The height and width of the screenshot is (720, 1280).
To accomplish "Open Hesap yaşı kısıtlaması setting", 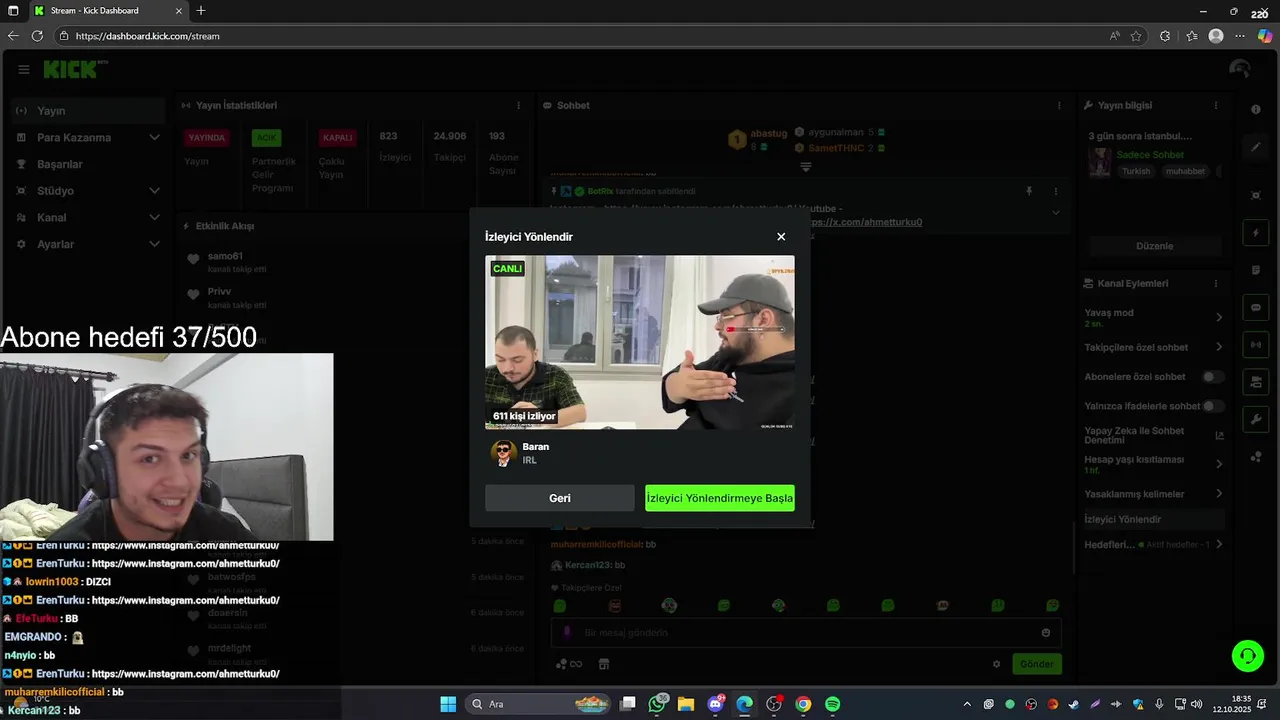I will tap(1154, 464).
